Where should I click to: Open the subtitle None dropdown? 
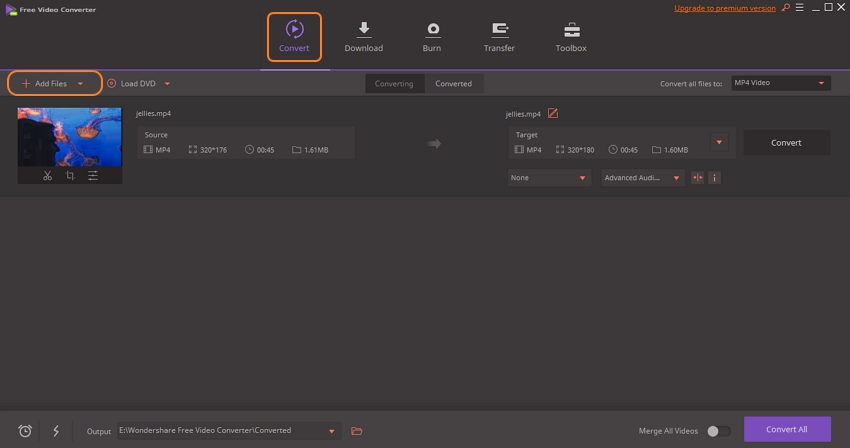pos(549,178)
